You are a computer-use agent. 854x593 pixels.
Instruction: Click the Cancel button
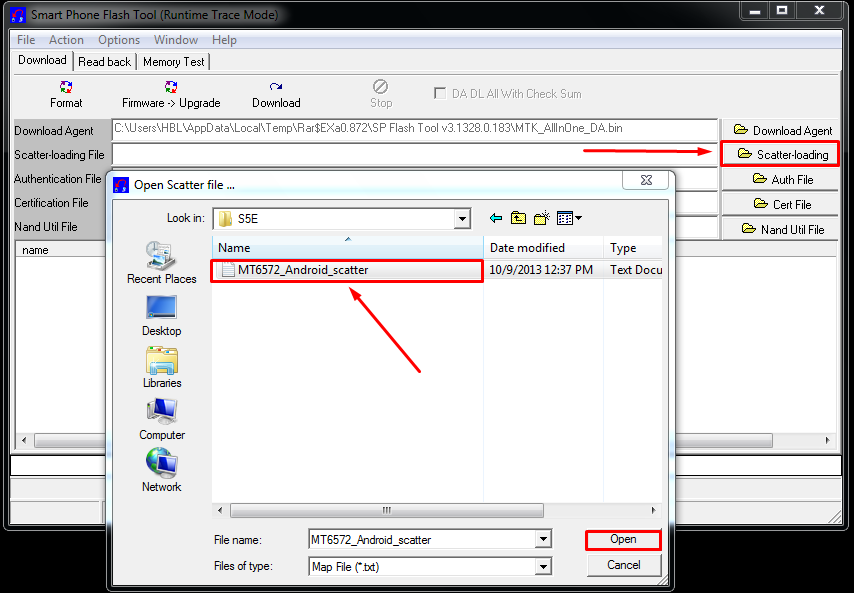tap(624, 565)
